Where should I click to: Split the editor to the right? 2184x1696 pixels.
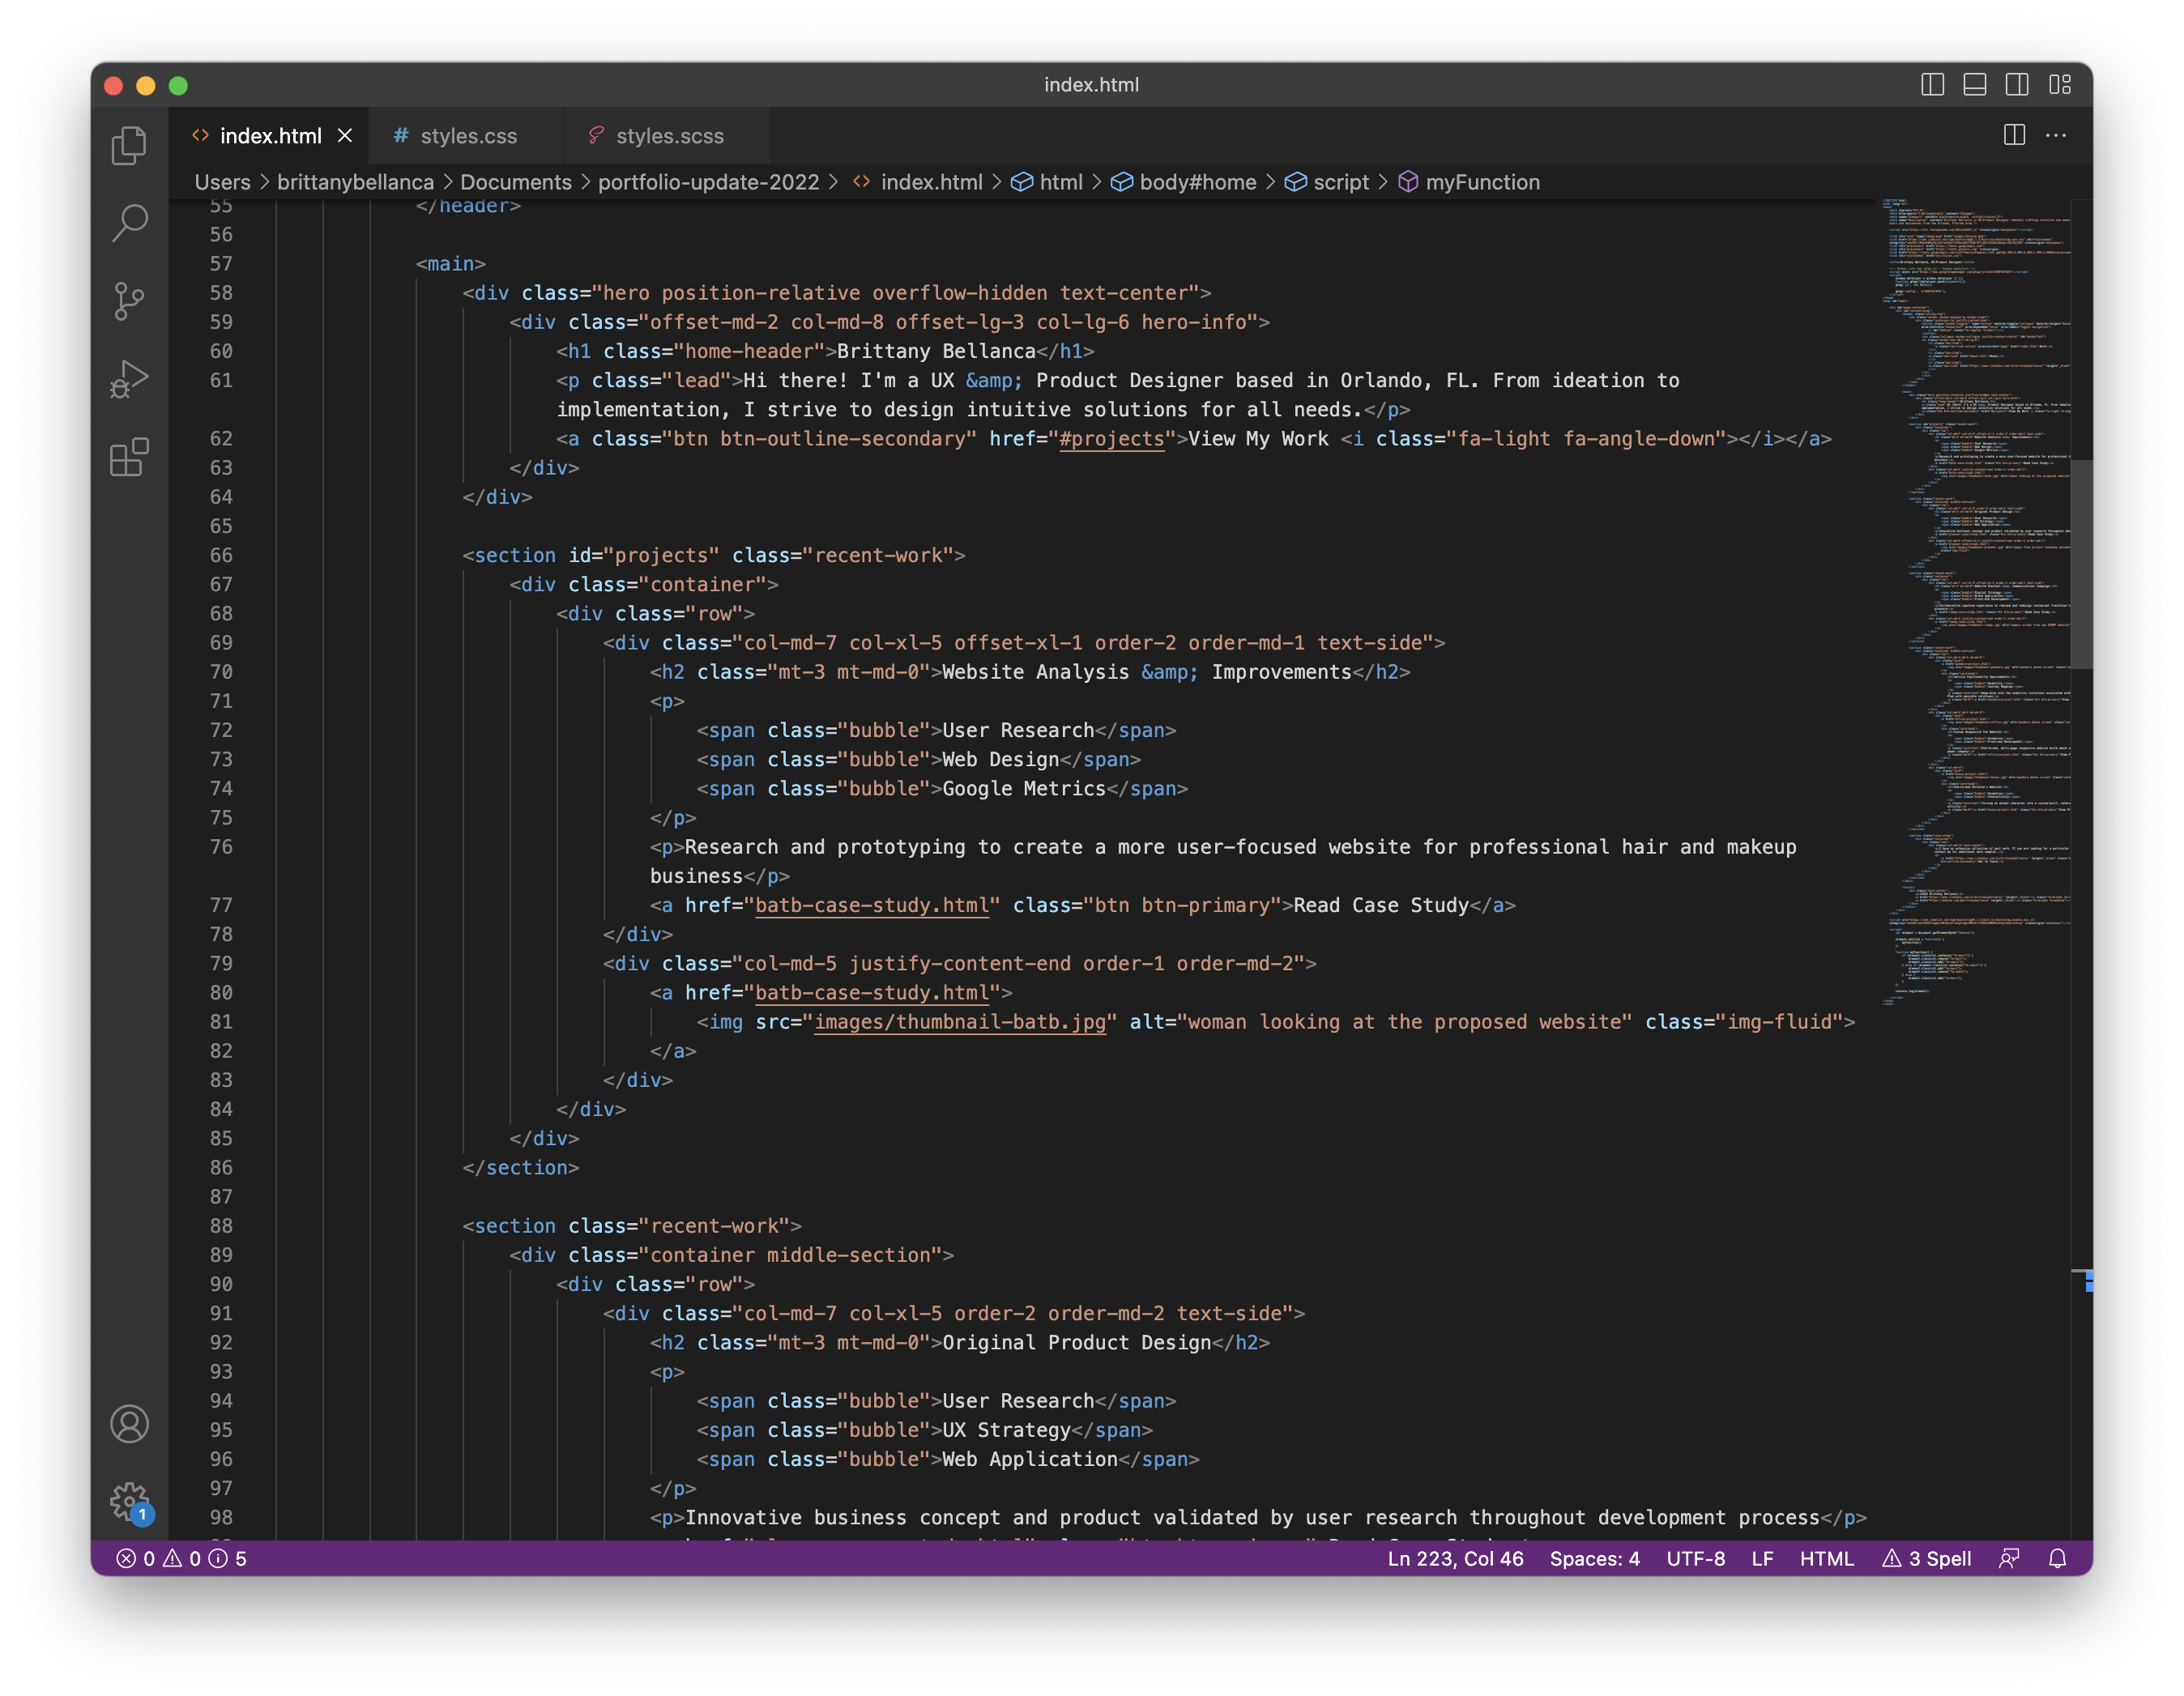coord(2014,135)
